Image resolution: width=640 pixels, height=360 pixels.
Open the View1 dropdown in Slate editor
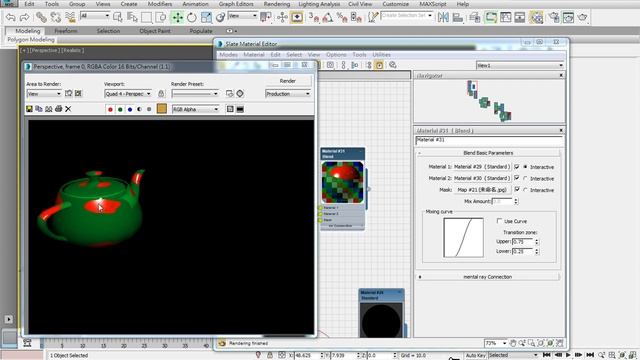(x=520, y=65)
